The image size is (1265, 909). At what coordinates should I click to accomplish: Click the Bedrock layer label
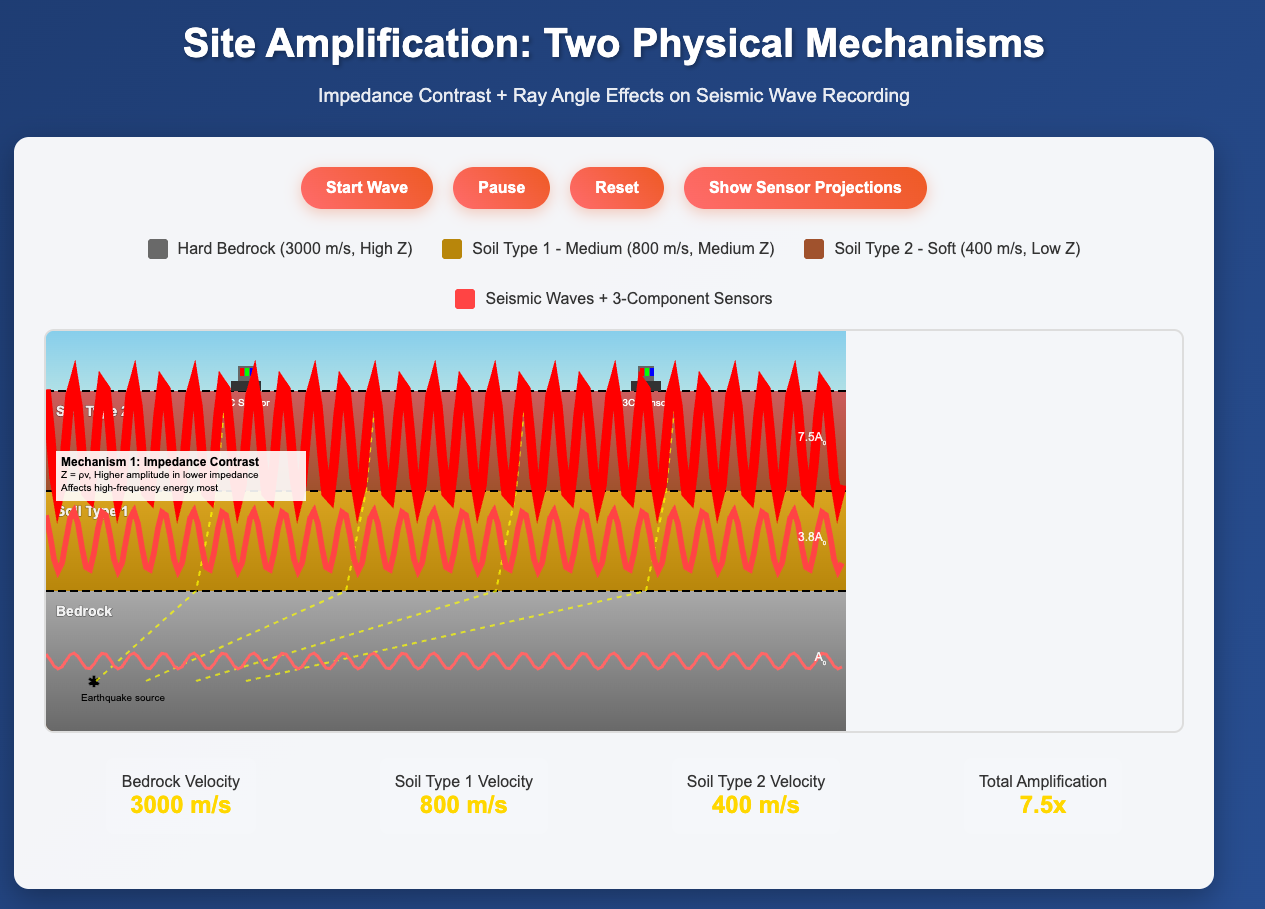coord(84,611)
